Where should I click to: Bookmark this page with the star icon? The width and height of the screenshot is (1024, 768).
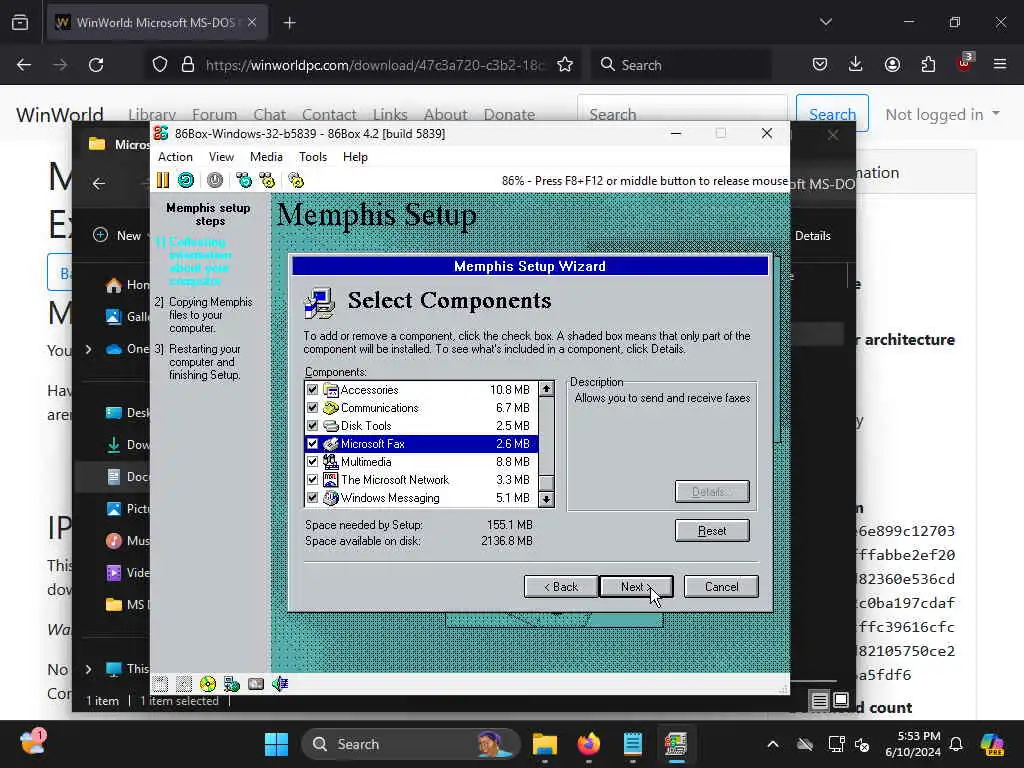565,65
